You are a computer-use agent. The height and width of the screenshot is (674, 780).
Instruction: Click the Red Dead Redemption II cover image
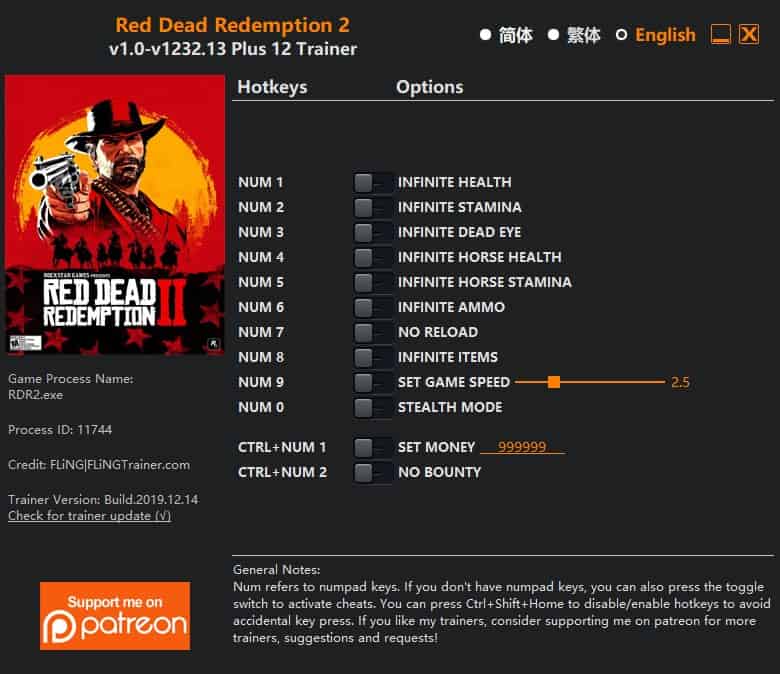pos(115,215)
